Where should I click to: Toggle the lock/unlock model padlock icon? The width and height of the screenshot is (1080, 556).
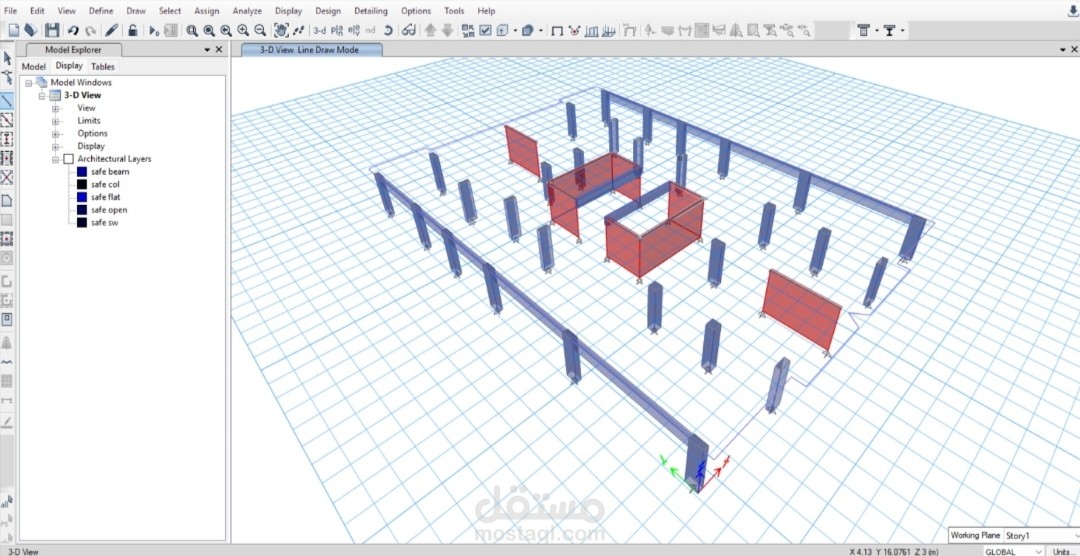click(x=132, y=30)
